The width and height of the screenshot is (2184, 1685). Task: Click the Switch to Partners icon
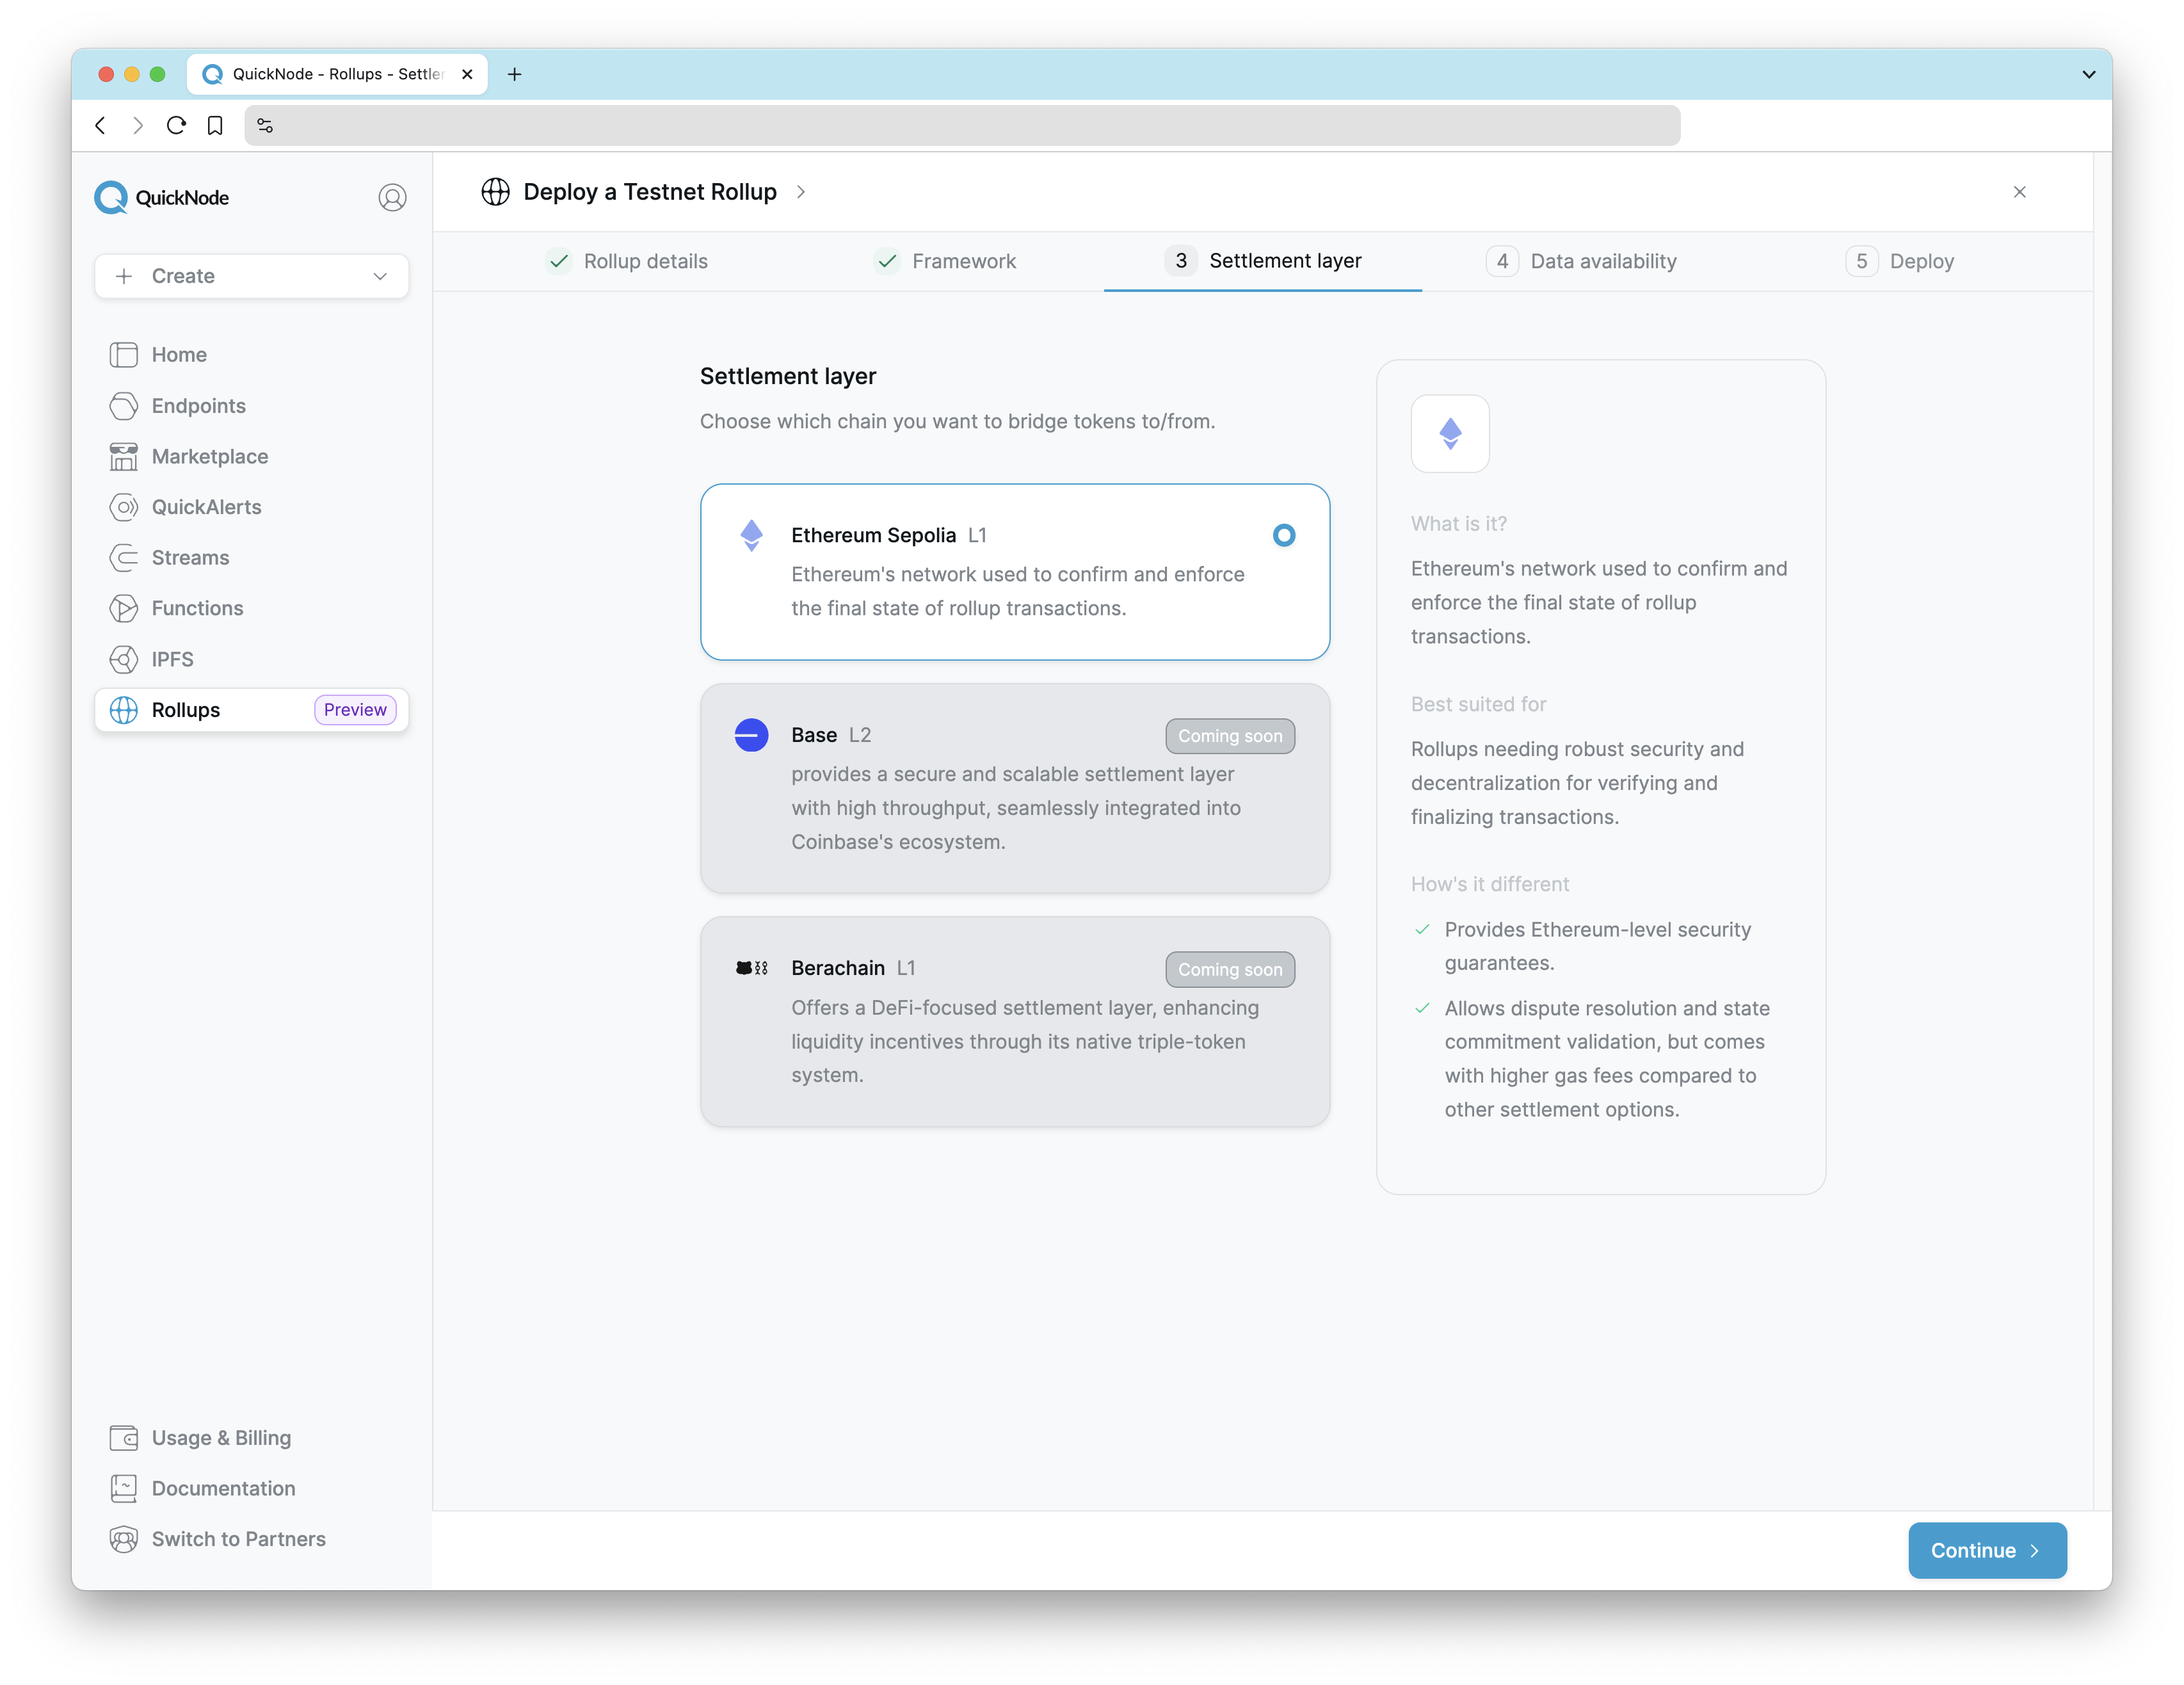click(123, 1539)
